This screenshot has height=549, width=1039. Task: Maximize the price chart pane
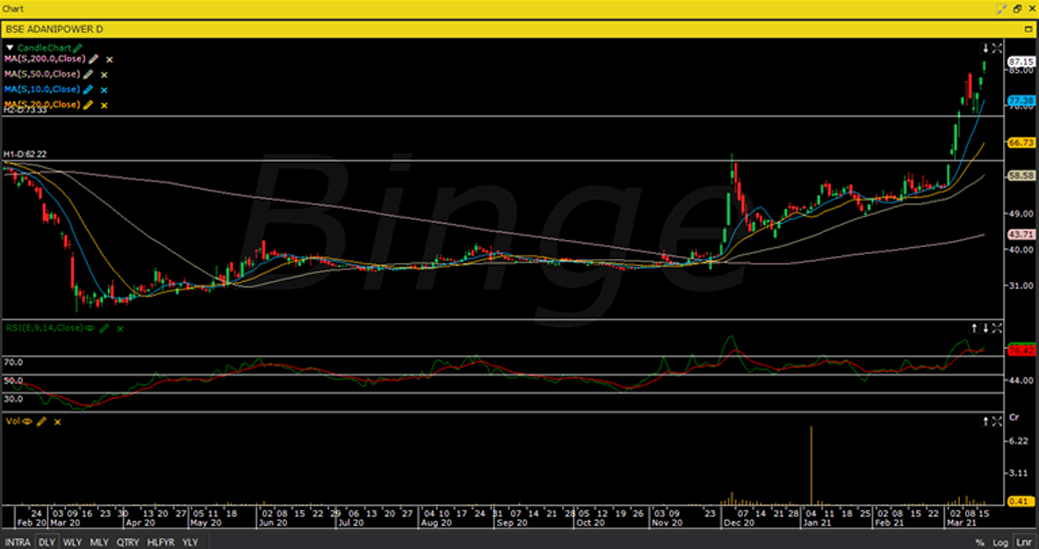point(997,48)
